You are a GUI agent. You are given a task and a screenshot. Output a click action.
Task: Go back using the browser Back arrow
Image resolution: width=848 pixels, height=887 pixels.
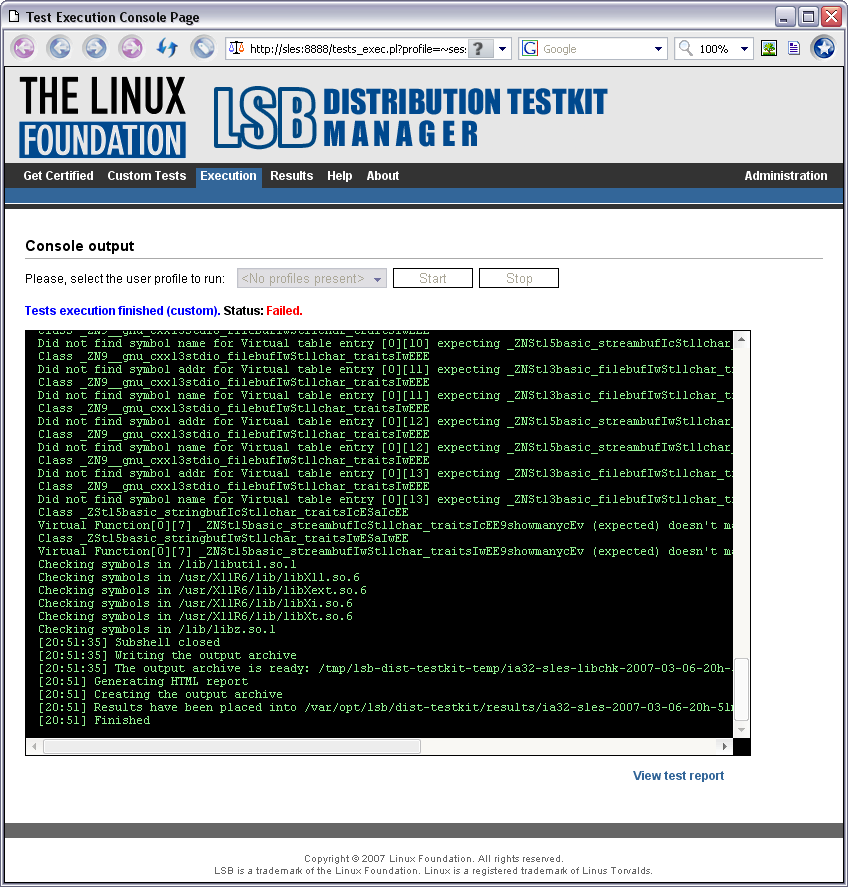59,48
